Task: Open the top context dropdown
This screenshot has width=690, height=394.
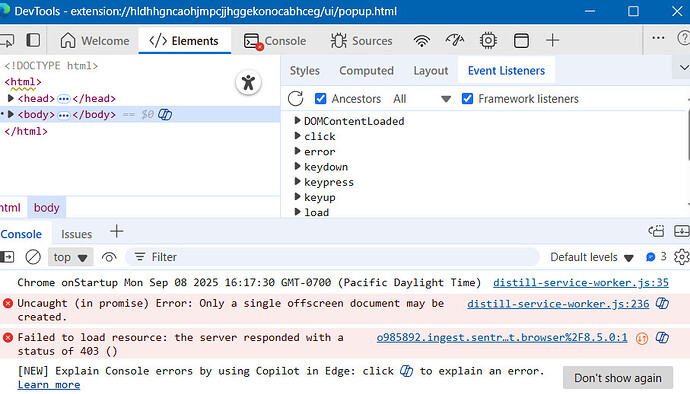Action: pyautogui.click(x=70, y=257)
